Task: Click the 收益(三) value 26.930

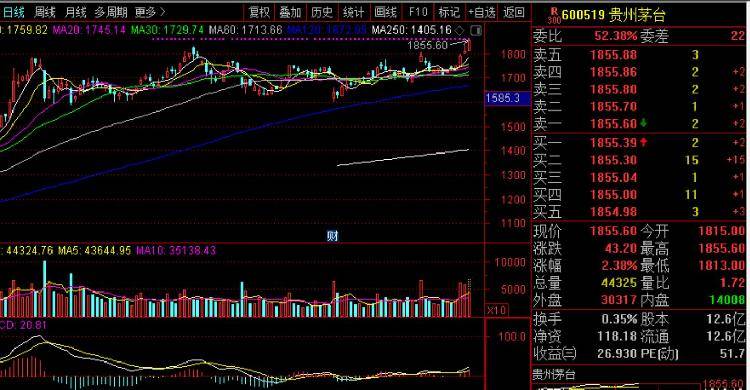Action: (x=617, y=354)
